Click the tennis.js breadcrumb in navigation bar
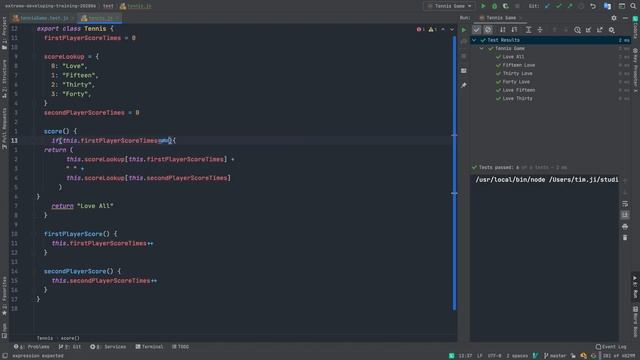The width and height of the screenshot is (640, 360). [136, 6]
